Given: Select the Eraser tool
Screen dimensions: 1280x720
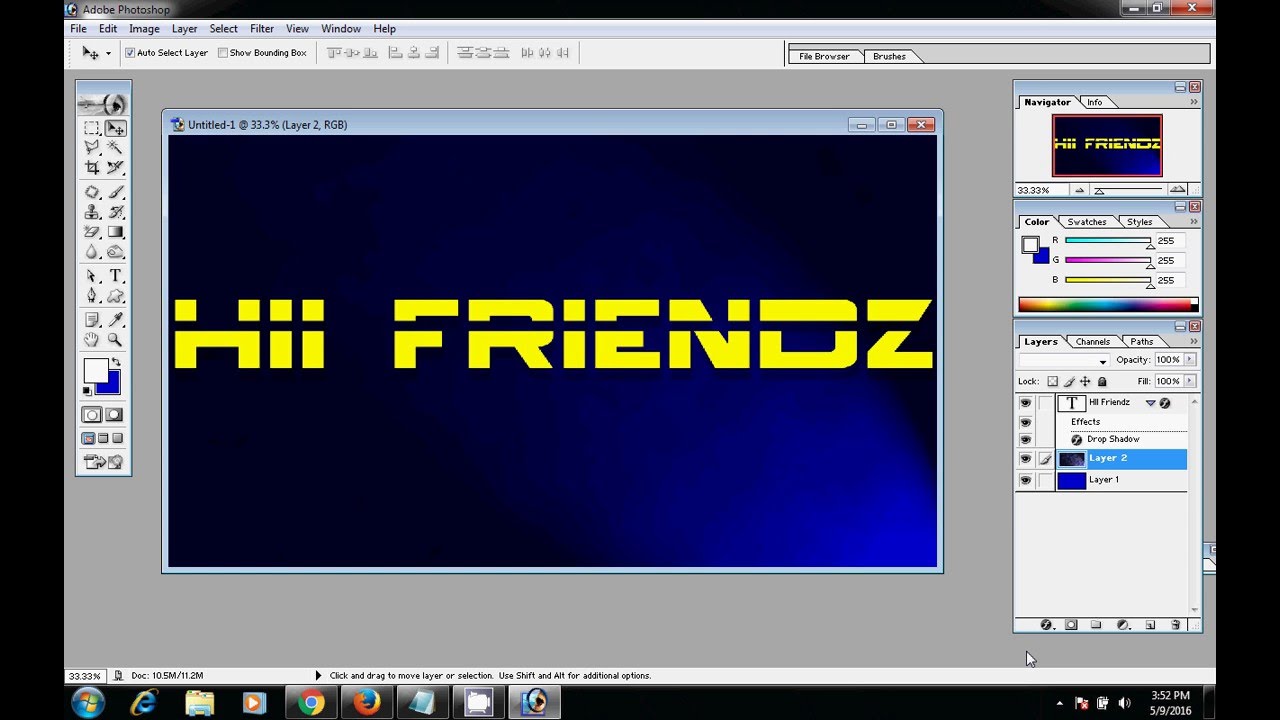Looking at the screenshot, I should [92, 232].
